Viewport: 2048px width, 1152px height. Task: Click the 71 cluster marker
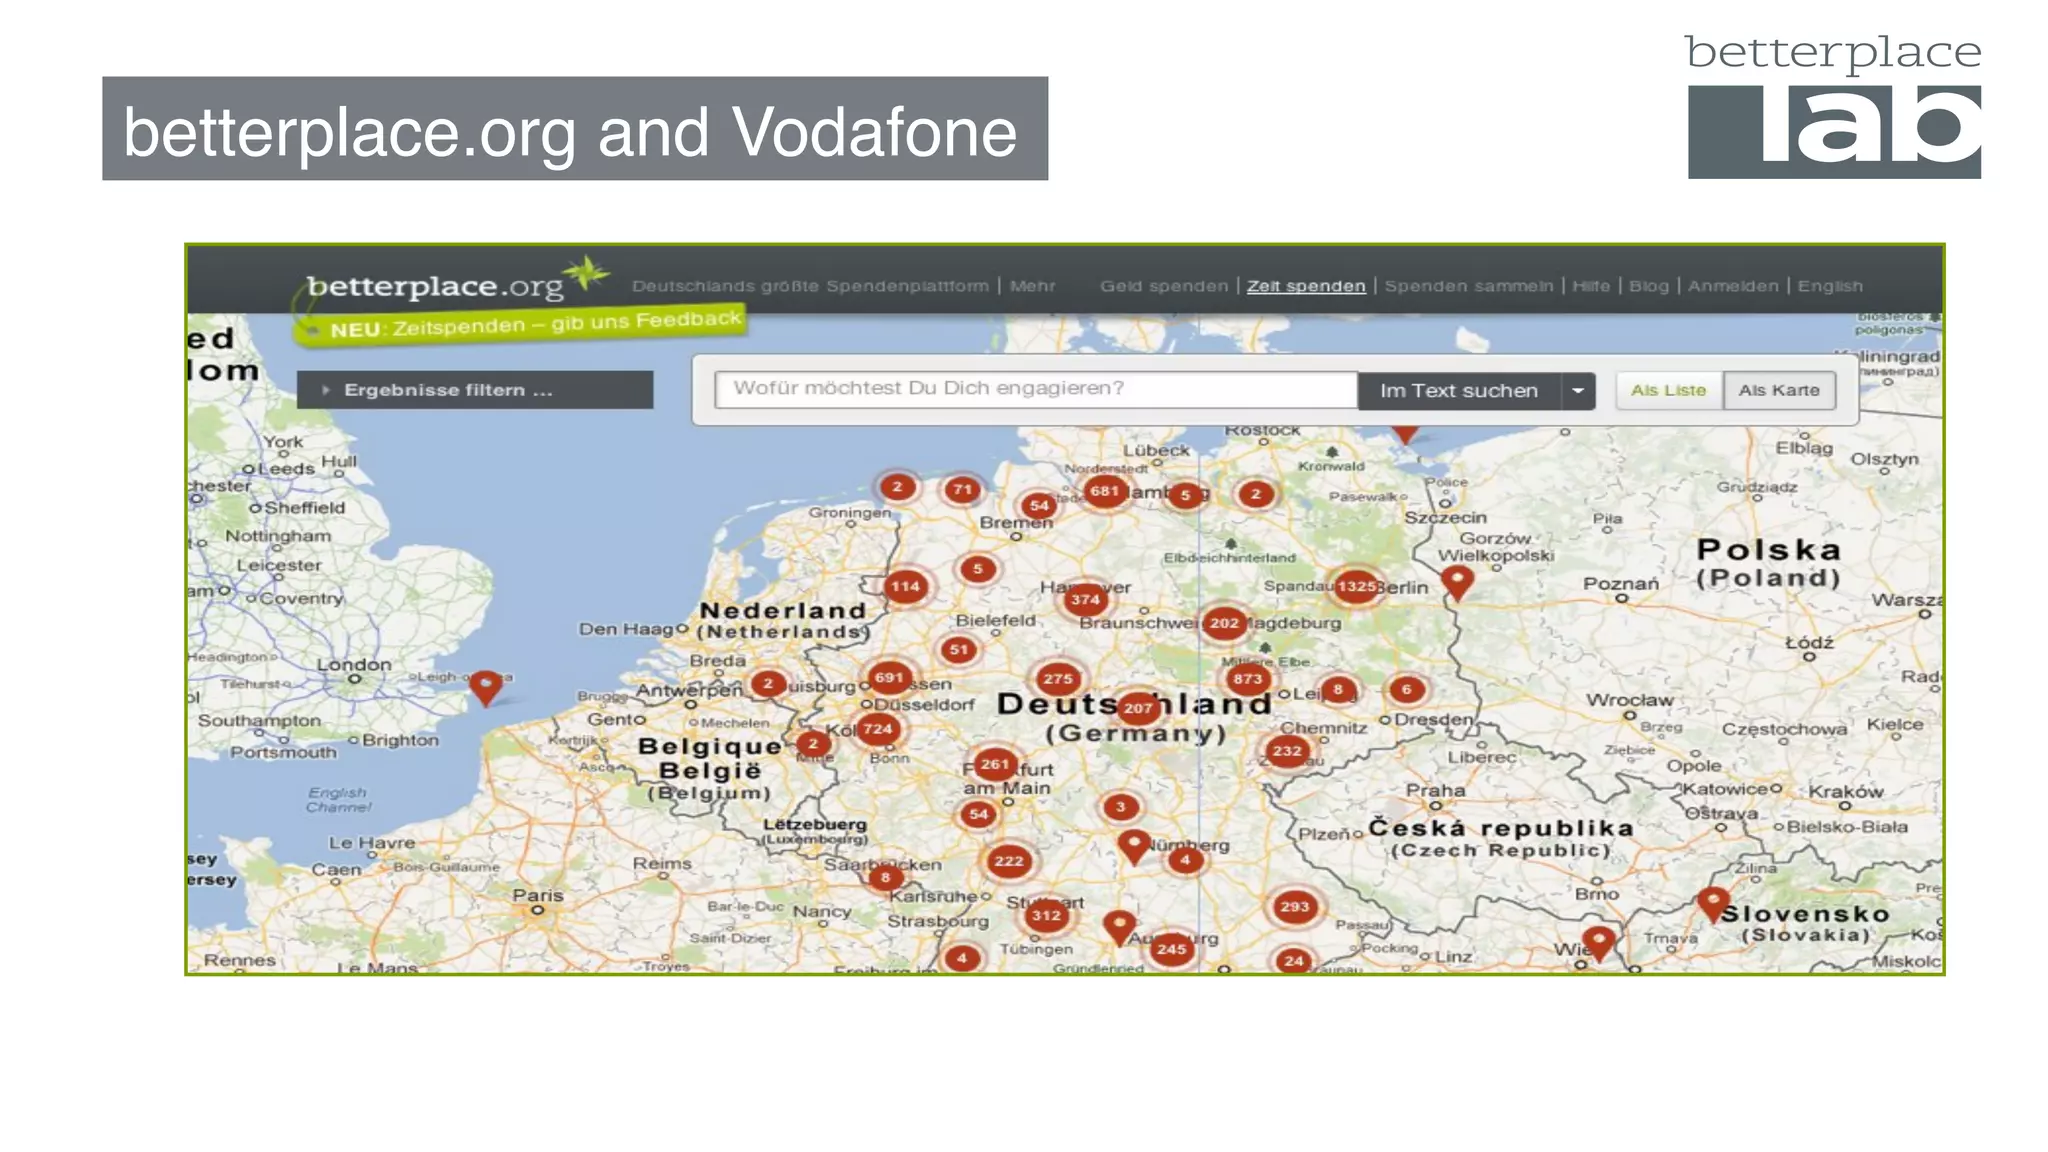(x=962, y=489)
